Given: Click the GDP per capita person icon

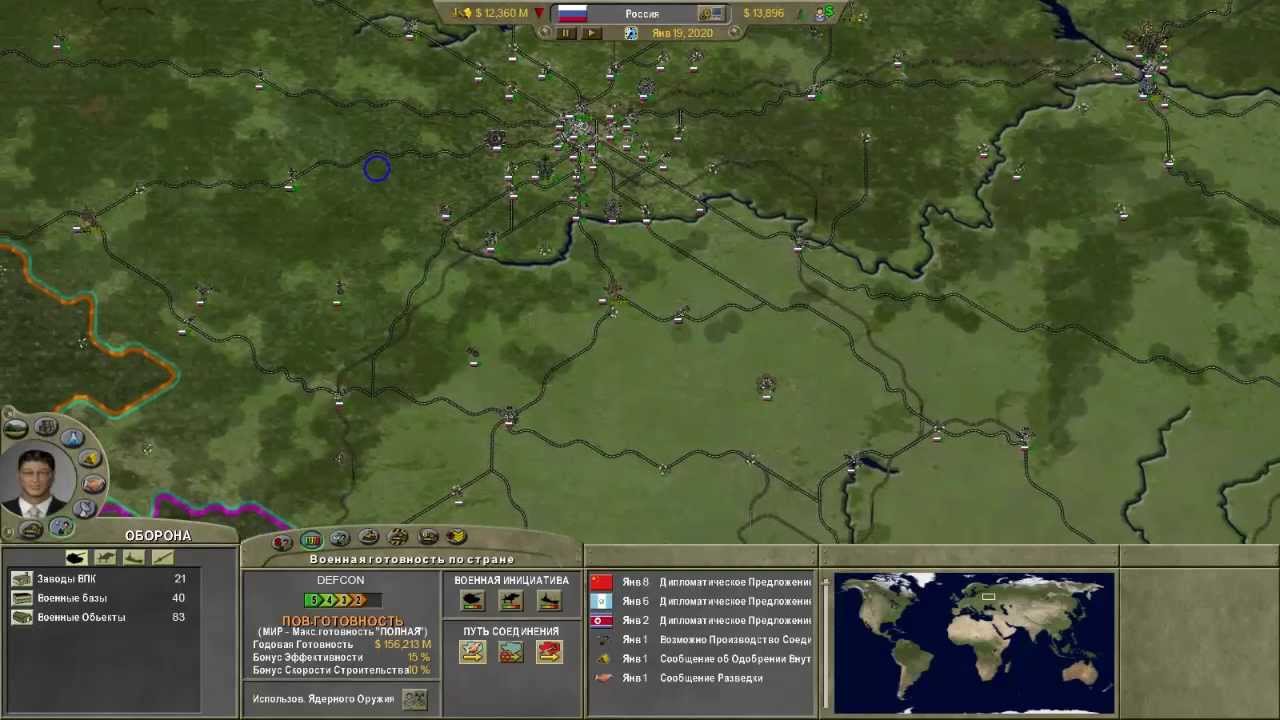Looking at the screenshot, I should (822, 14).
